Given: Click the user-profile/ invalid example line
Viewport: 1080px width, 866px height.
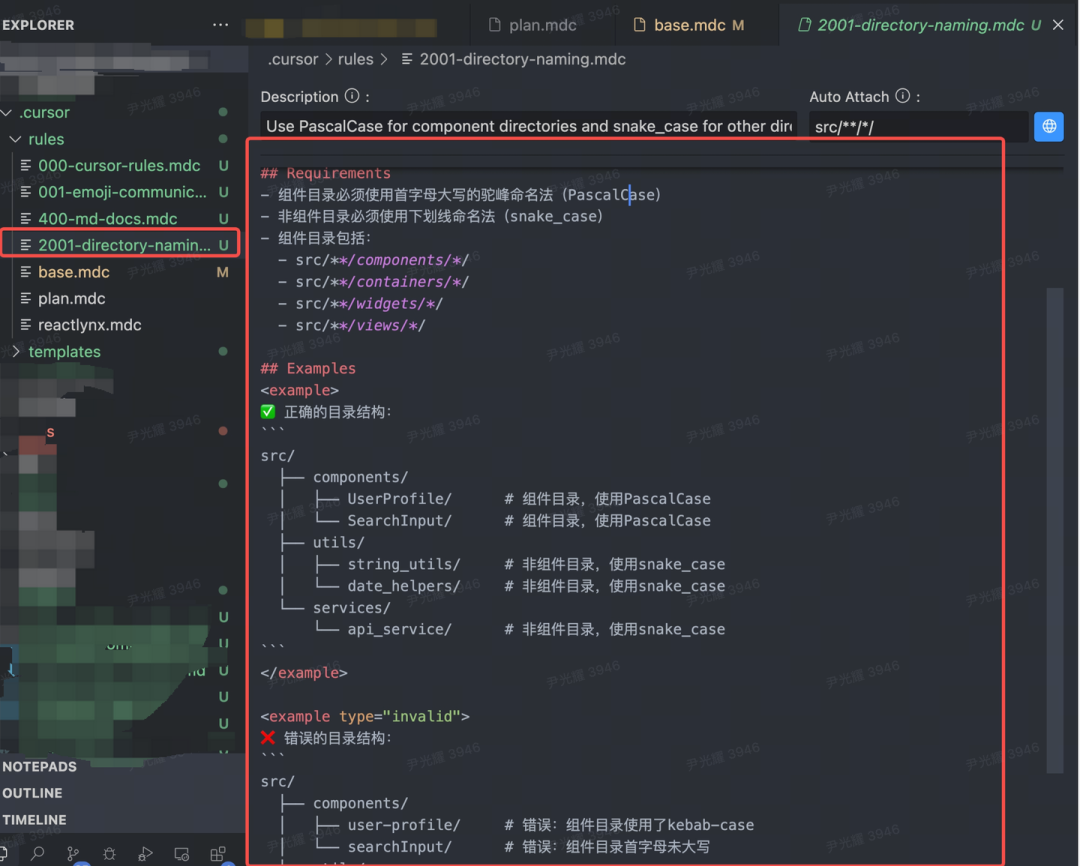Looking at the screenshot, I should coord(404,825).
